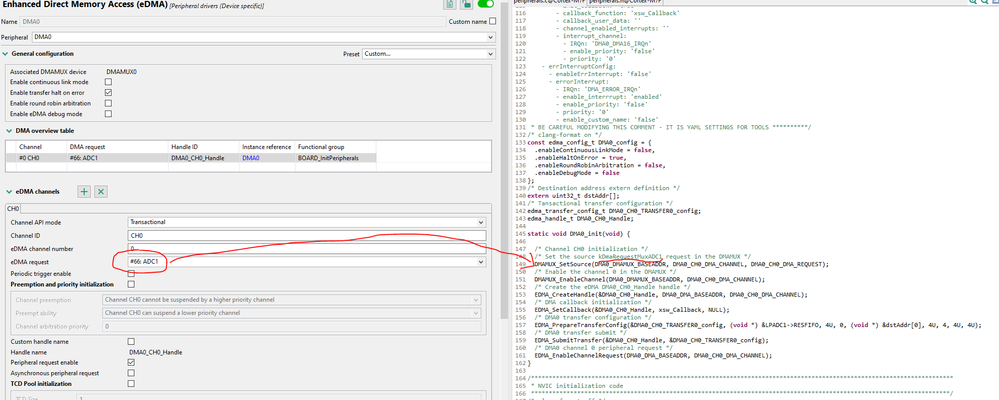Enable eDMA debug mode checkbox
Image resolution: width=999 pixels, height=400 pixels.
pos(108,114)
